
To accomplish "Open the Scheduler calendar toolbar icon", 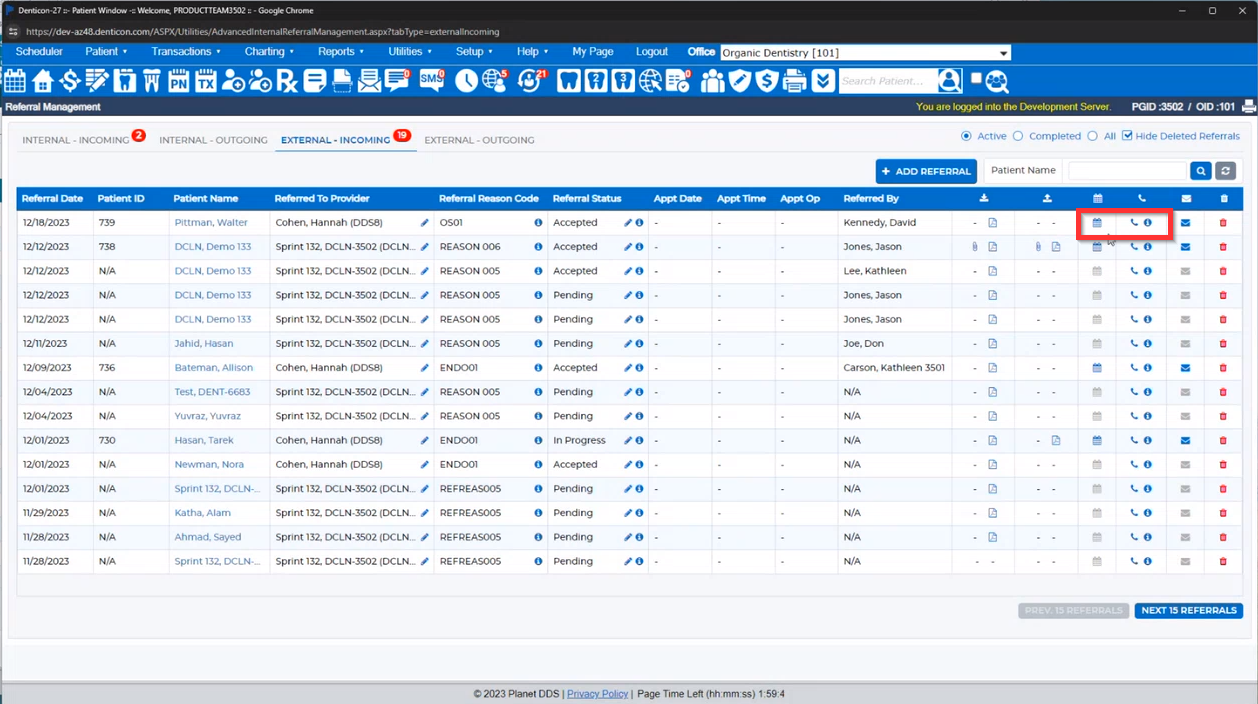I will point(15,81).
